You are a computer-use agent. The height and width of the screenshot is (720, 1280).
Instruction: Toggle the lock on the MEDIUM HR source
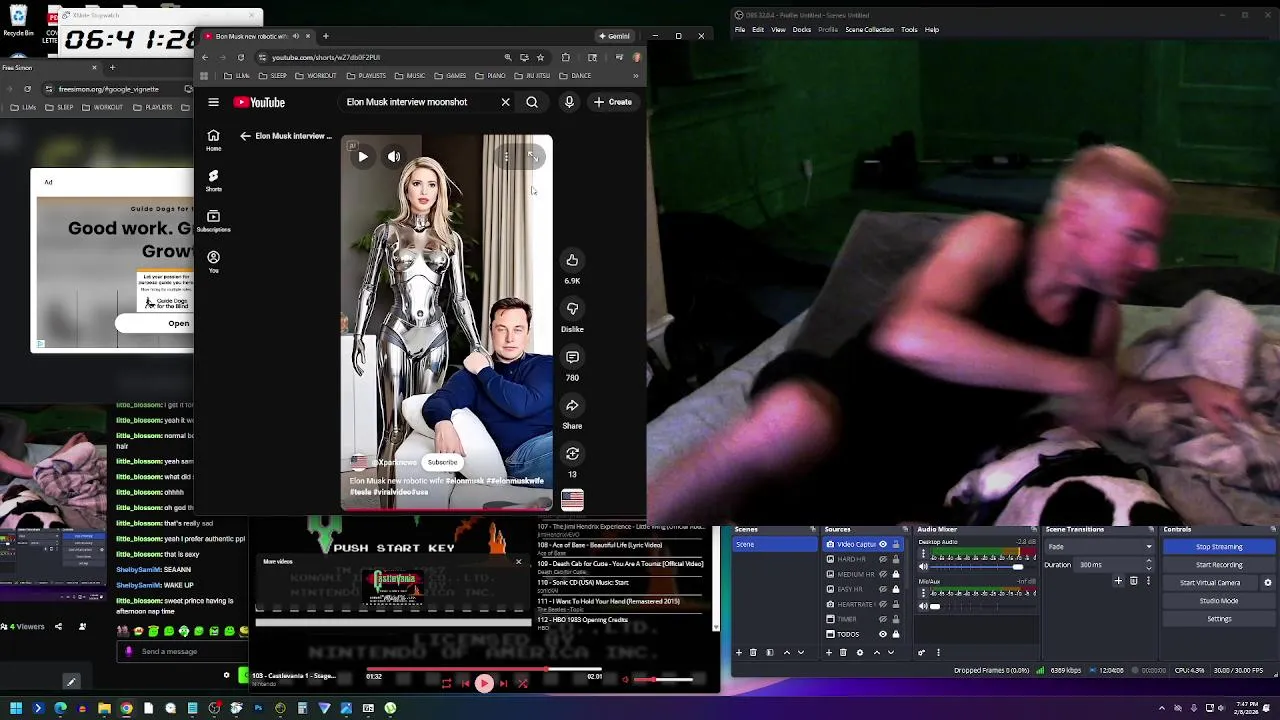click(896, 574)
